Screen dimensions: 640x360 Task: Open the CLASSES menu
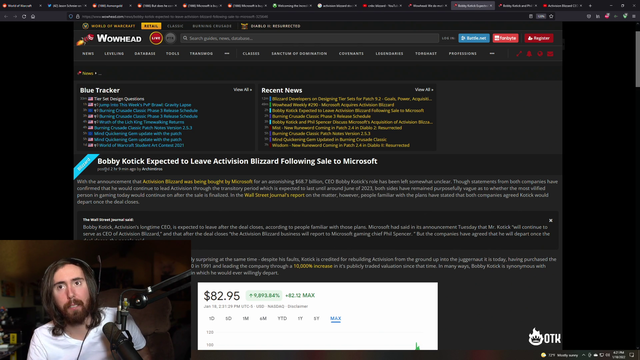251,53
